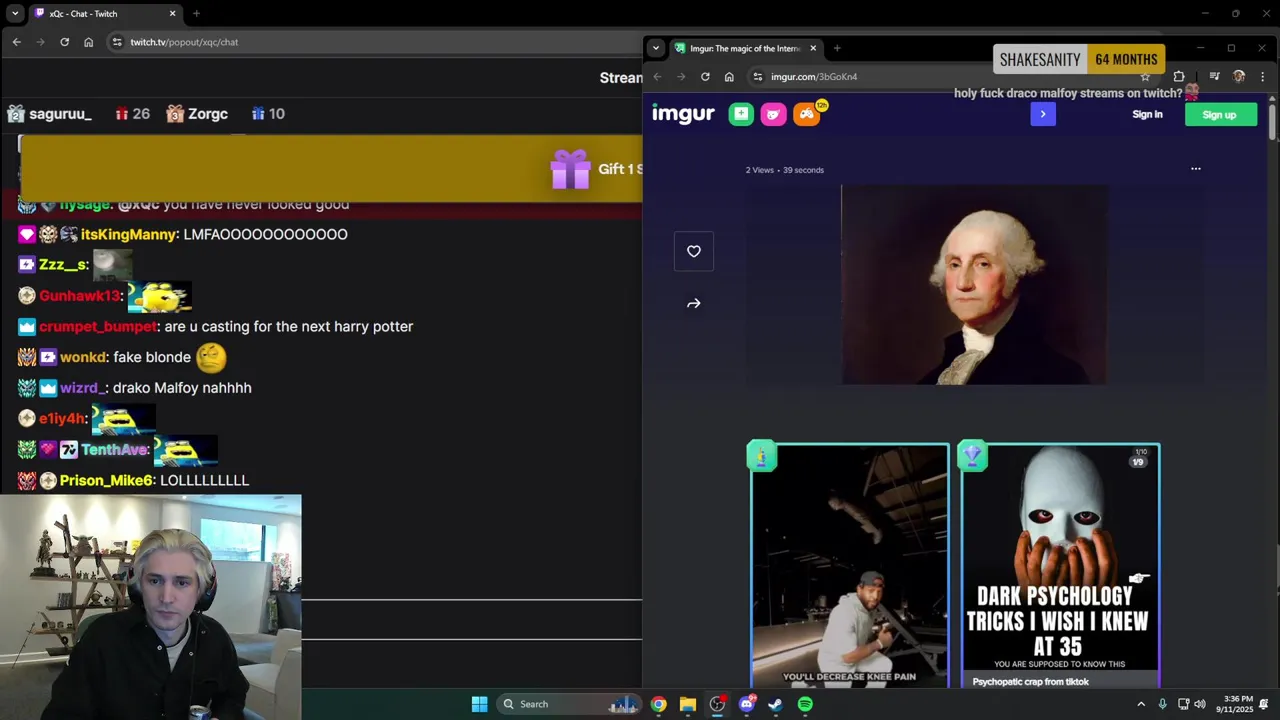Go to home in the Imgur browser window
This screenshot has height=720, width=1280.
pyautogui.click(x=729, y=77)
